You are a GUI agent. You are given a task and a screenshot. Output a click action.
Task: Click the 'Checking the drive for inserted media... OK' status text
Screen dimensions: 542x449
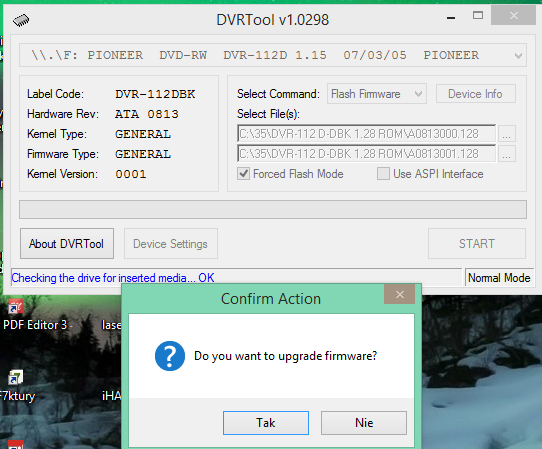click(x=113, y=278)
